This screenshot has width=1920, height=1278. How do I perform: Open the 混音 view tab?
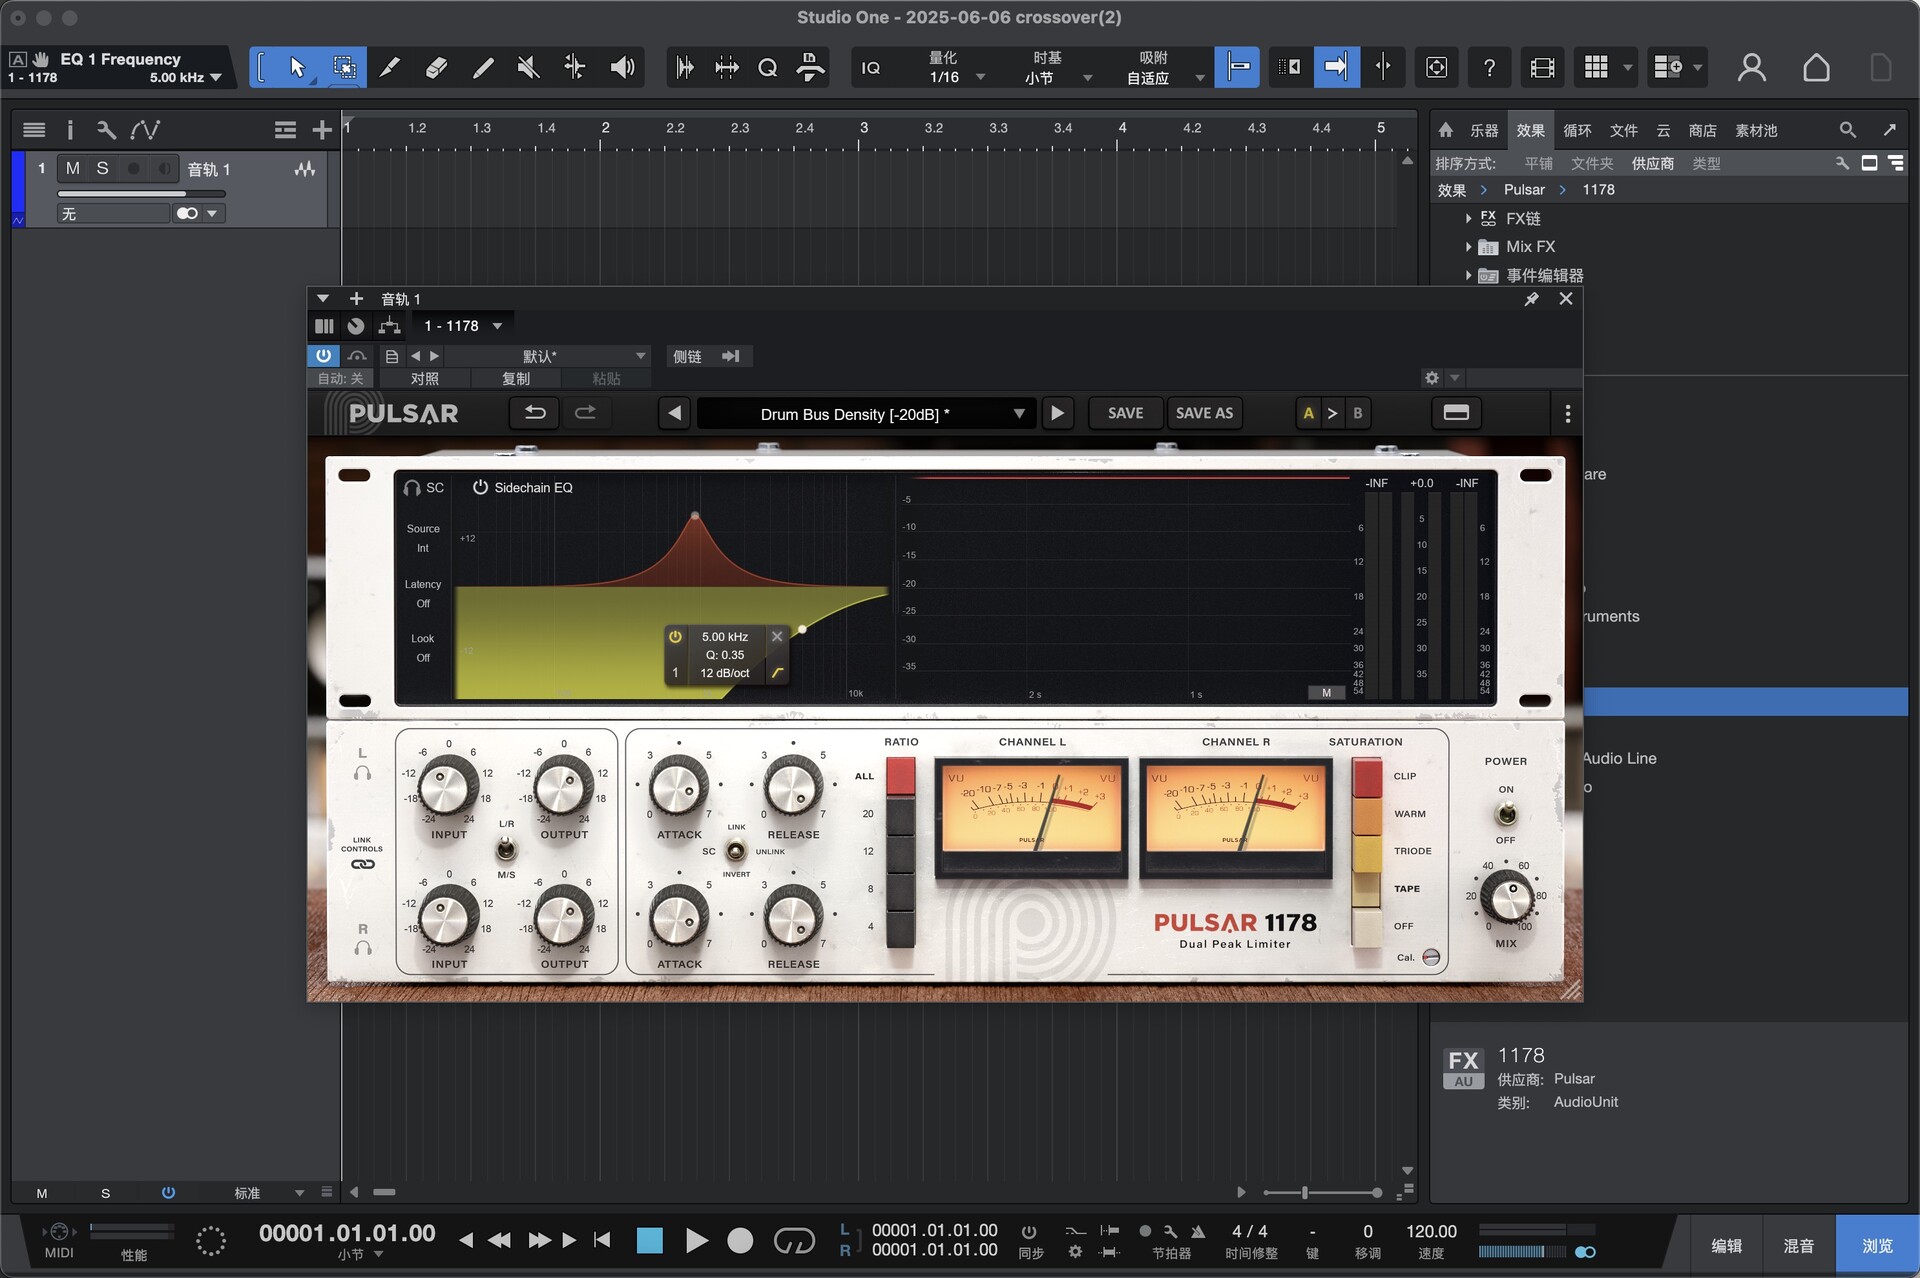1798,1246
